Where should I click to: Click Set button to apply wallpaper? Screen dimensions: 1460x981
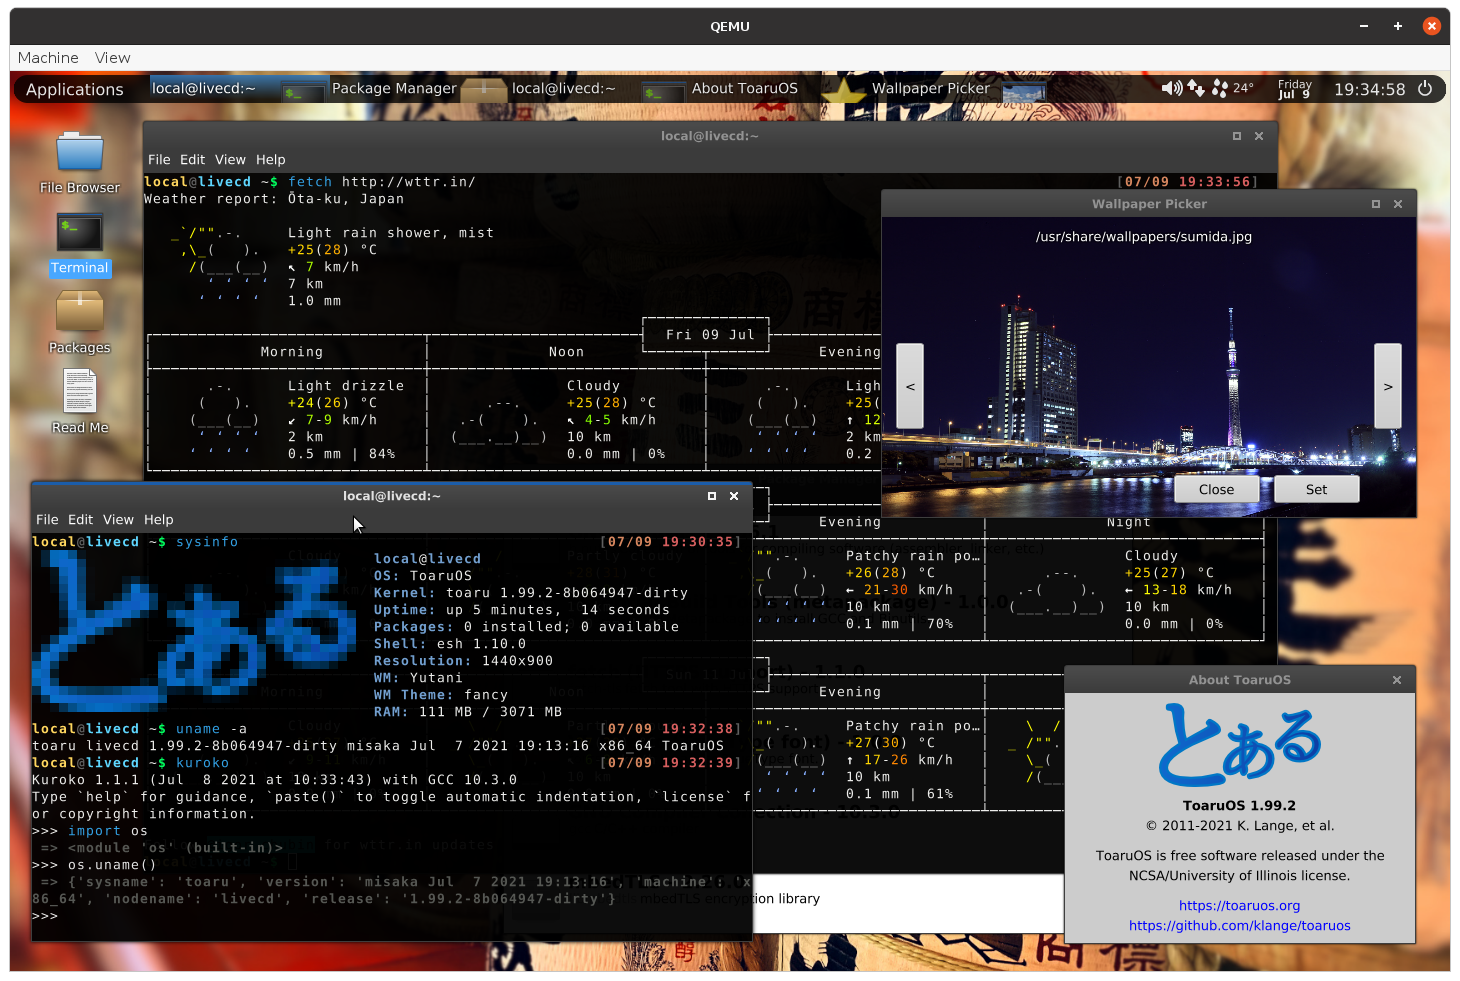coord(1317,489)
